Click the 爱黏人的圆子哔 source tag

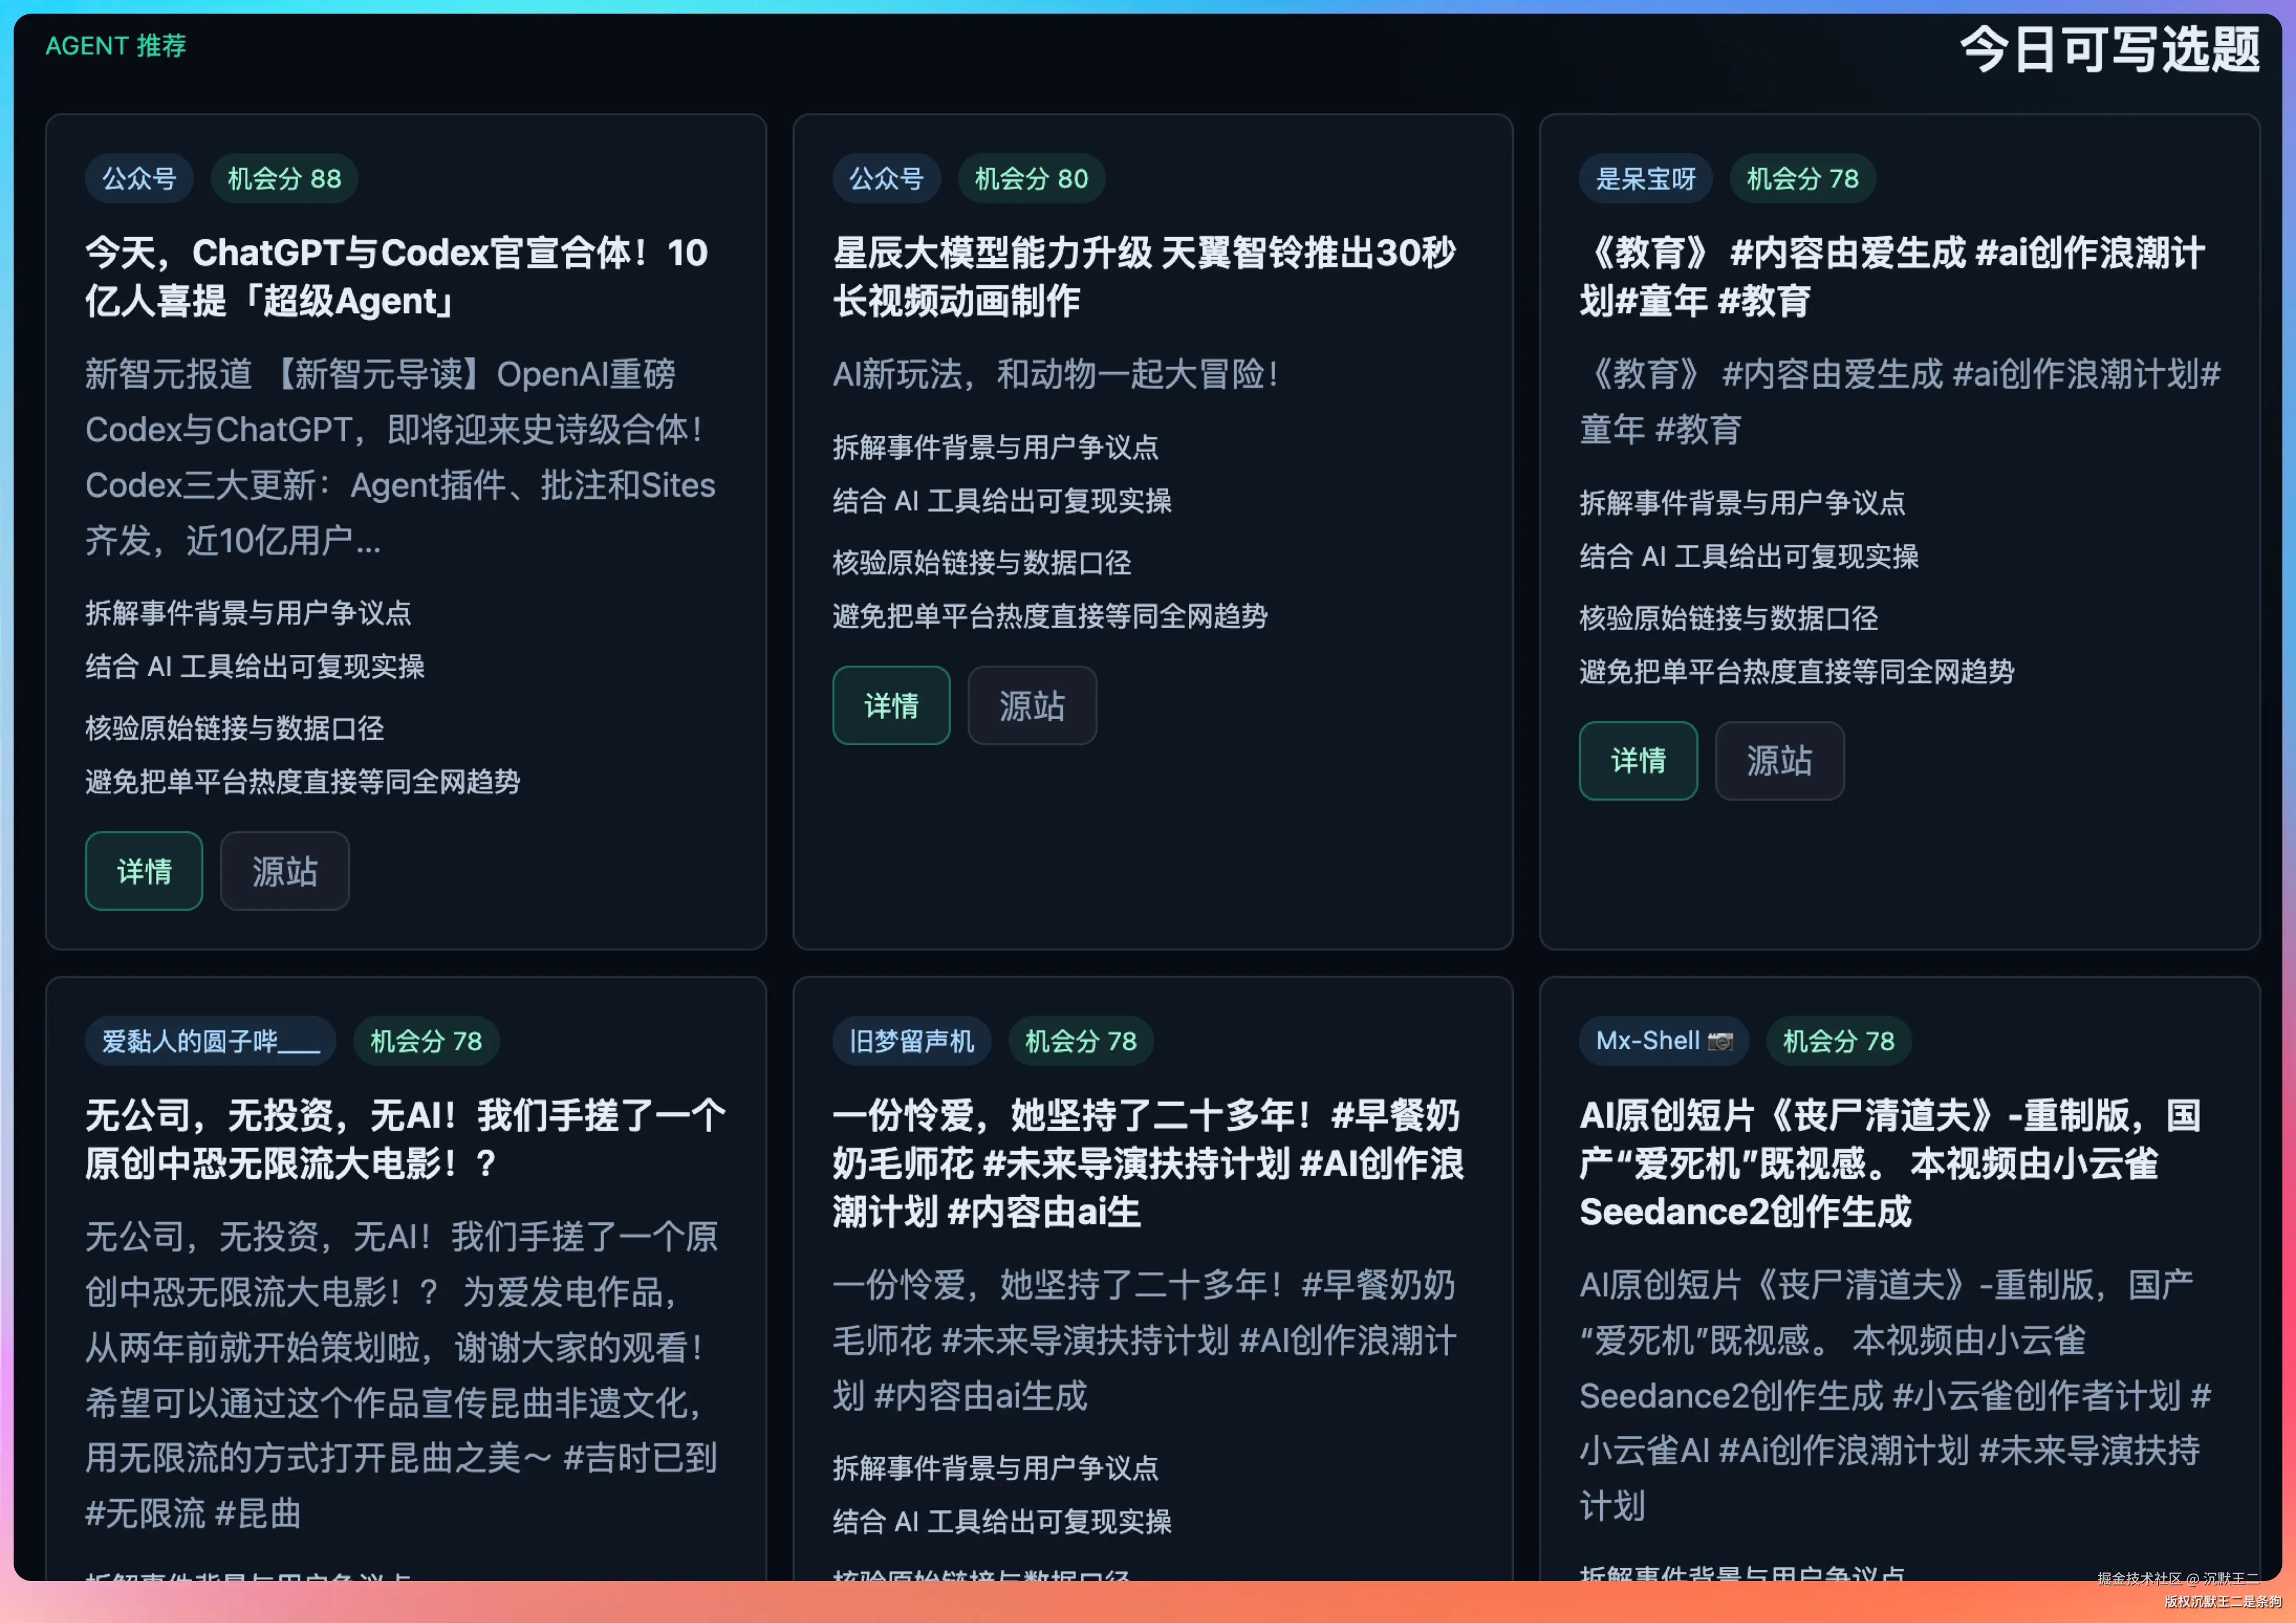point(211,1041)
